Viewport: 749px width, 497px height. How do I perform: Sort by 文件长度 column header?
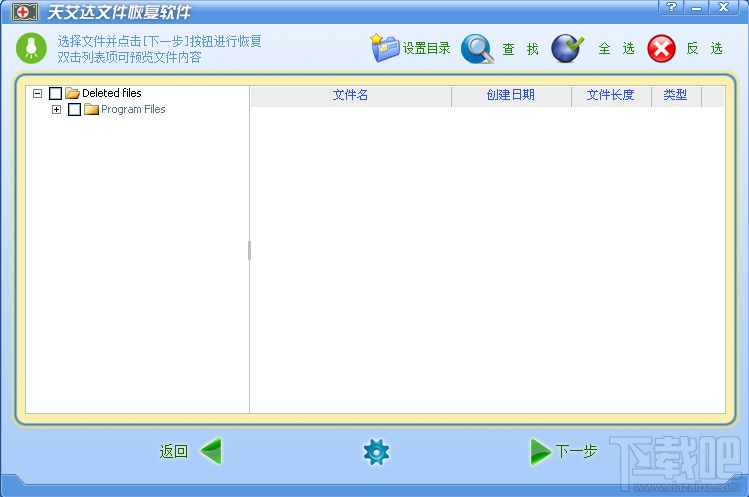click(611, 96)
